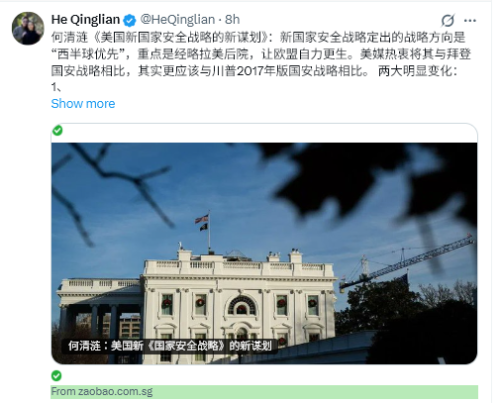Screen dimensions: 500x403
Task: Click the construction crane in the photo
Action: [406, 263]
